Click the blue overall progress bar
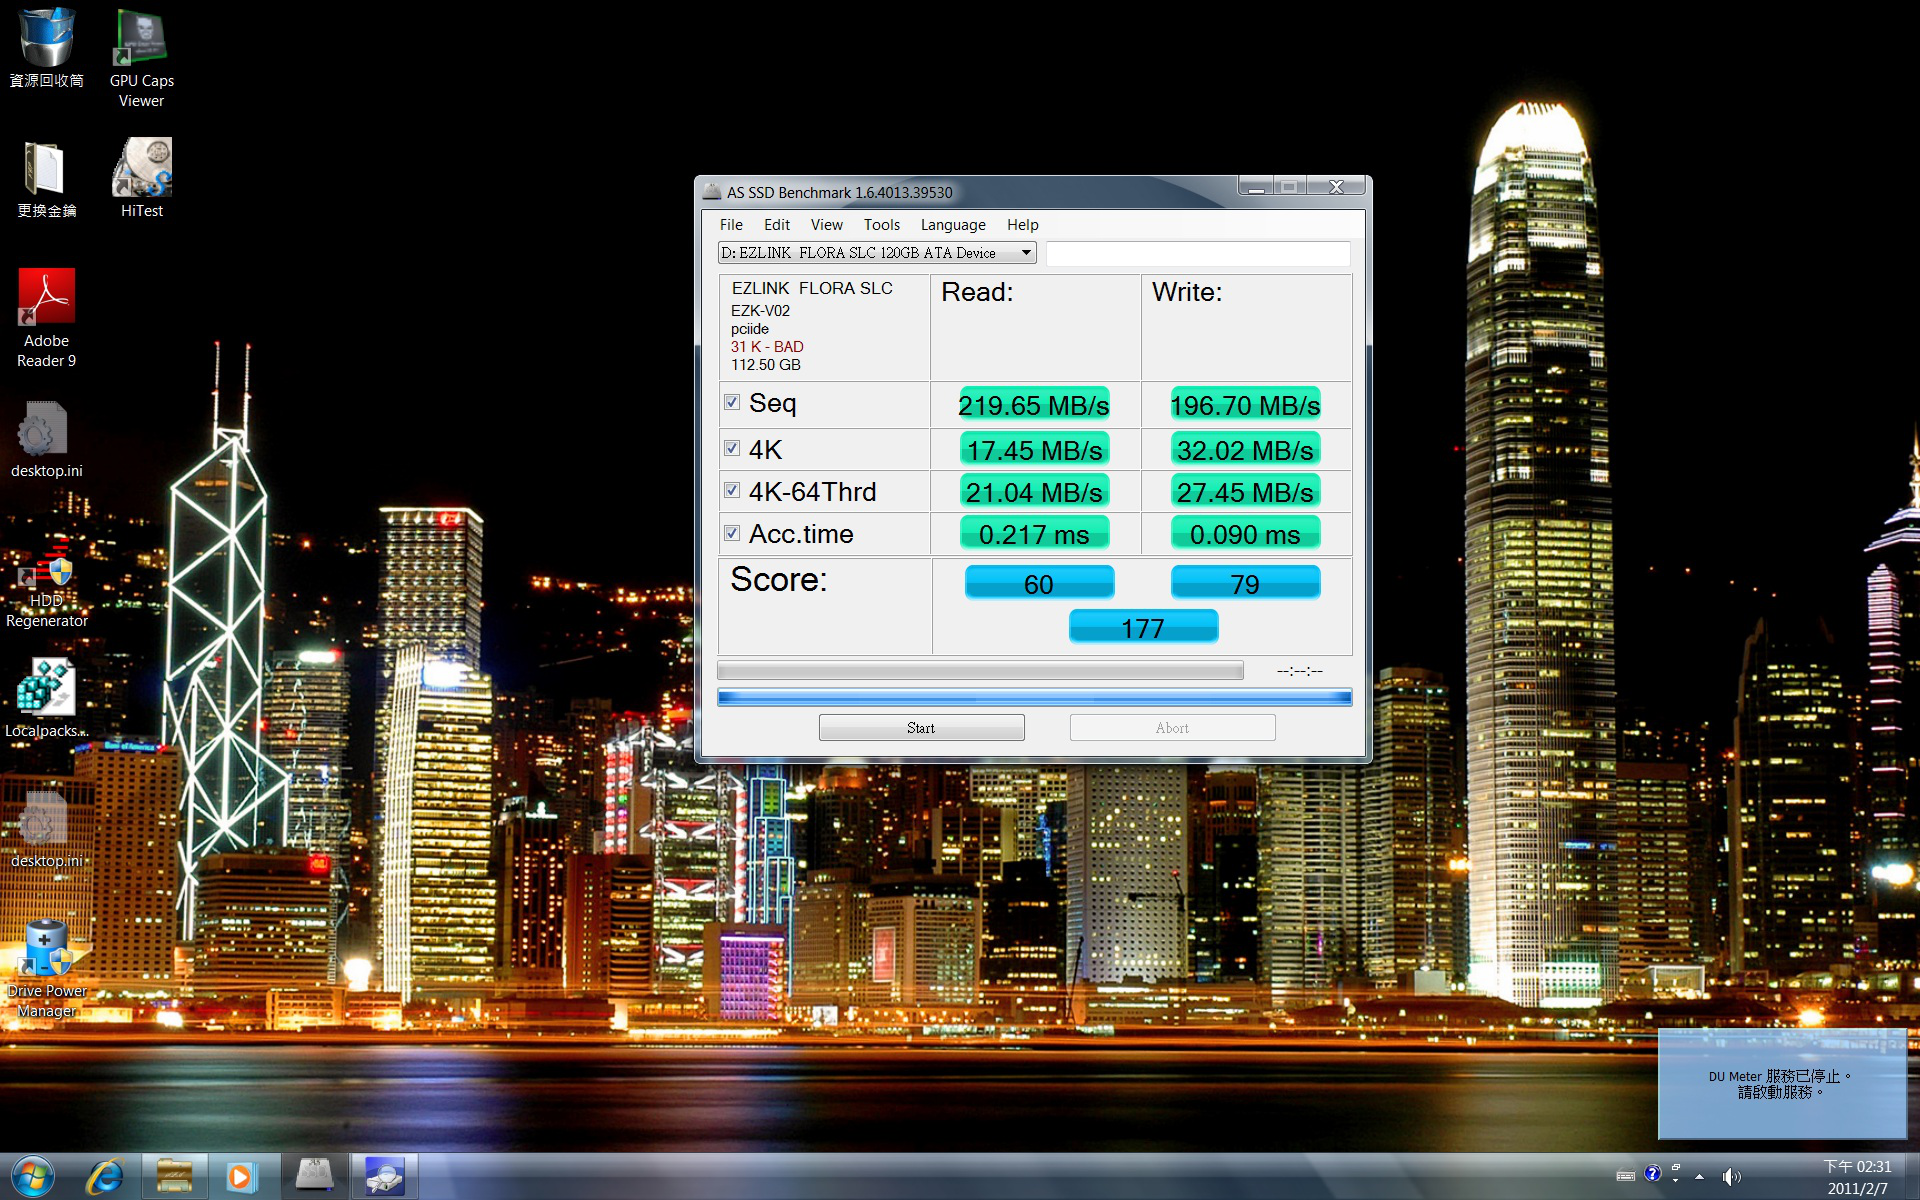 pyautogui.click(x=1035, y=697)
